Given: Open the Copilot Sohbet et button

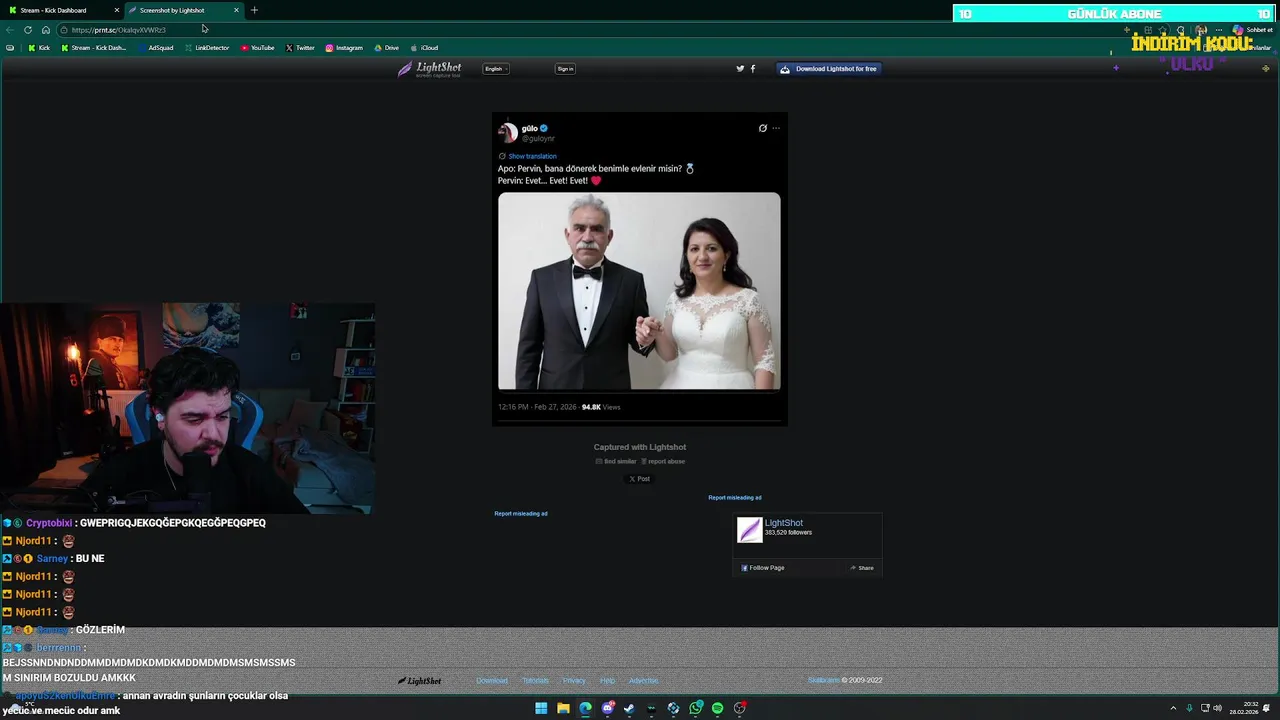Looking at the screenshot, I should pyautogui.click(x=1252, y=30).
